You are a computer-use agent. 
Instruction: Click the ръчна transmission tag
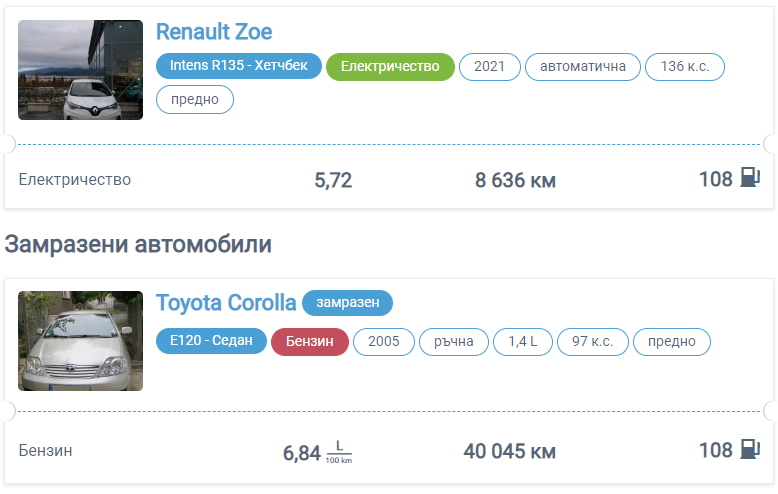(x=455, y=341)
